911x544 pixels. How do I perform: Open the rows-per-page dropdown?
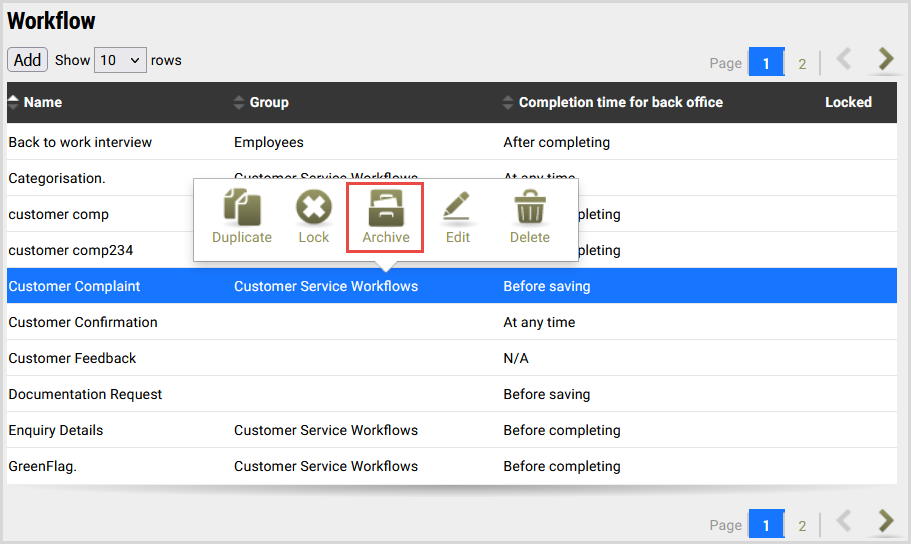(x=120, y=60)
